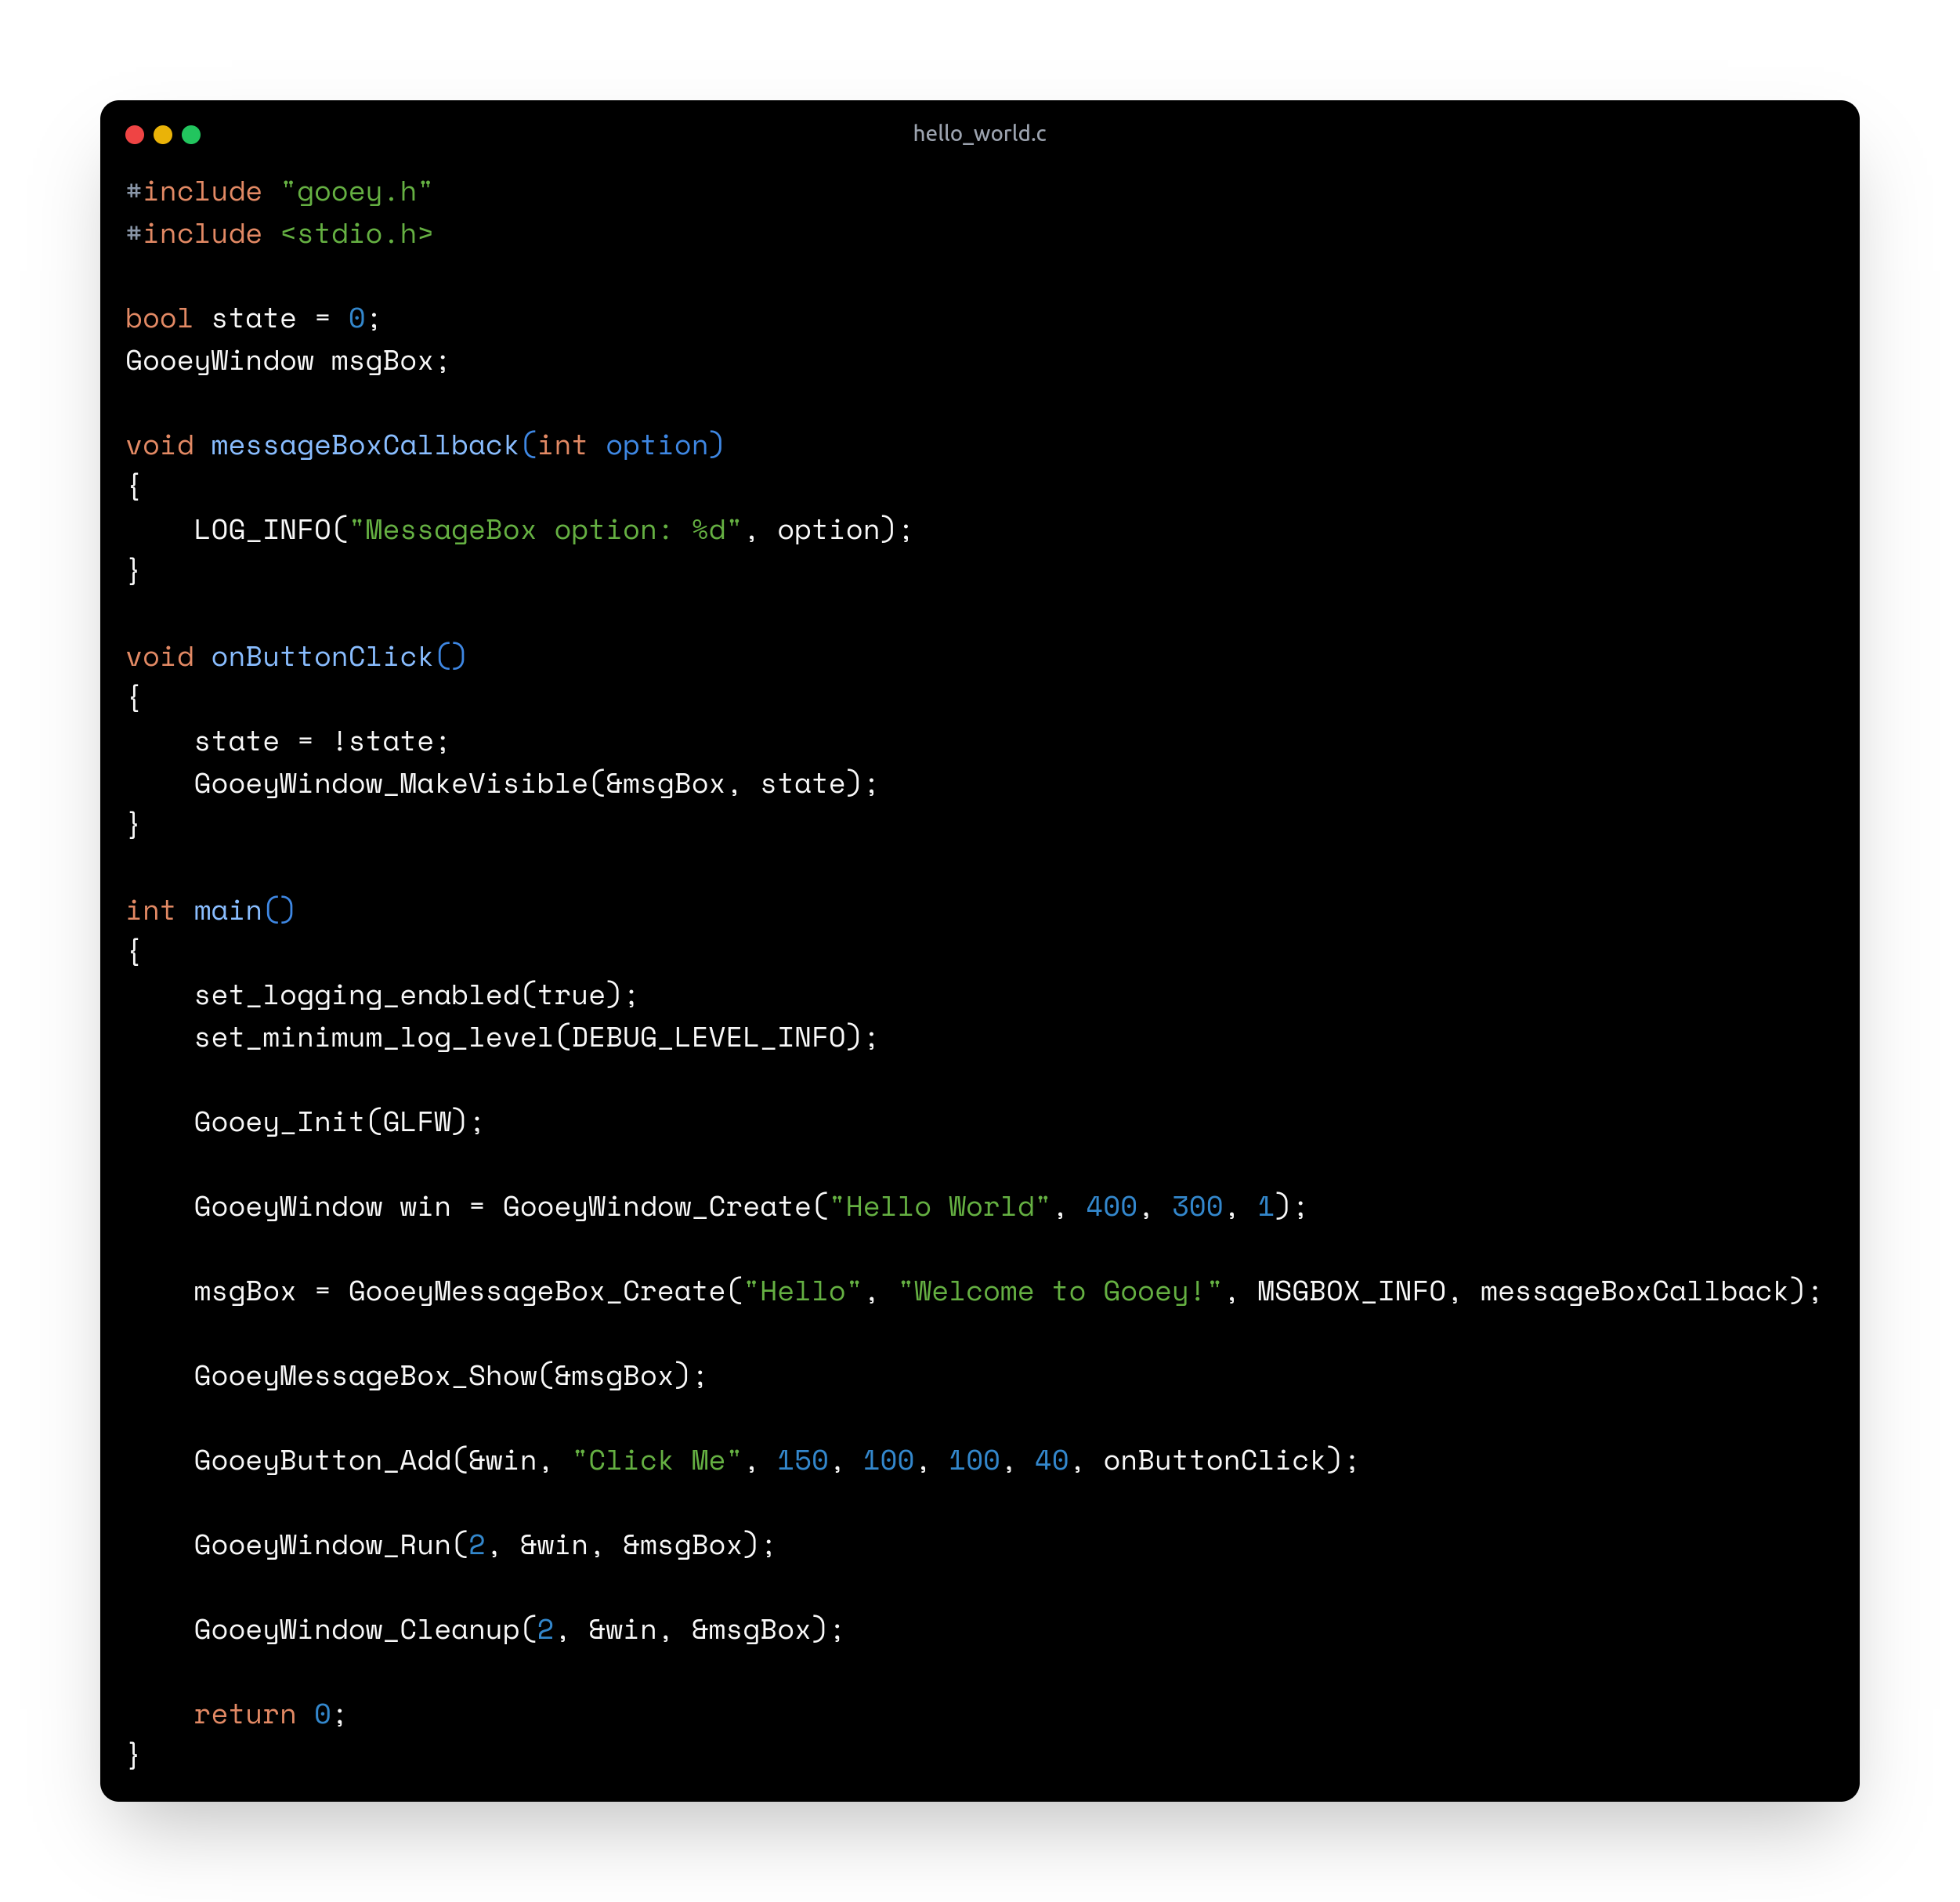Click the MSGBOX_INFO constant
Viewport: 1960px width, 1902px height.
(x=1351, y=1292)
